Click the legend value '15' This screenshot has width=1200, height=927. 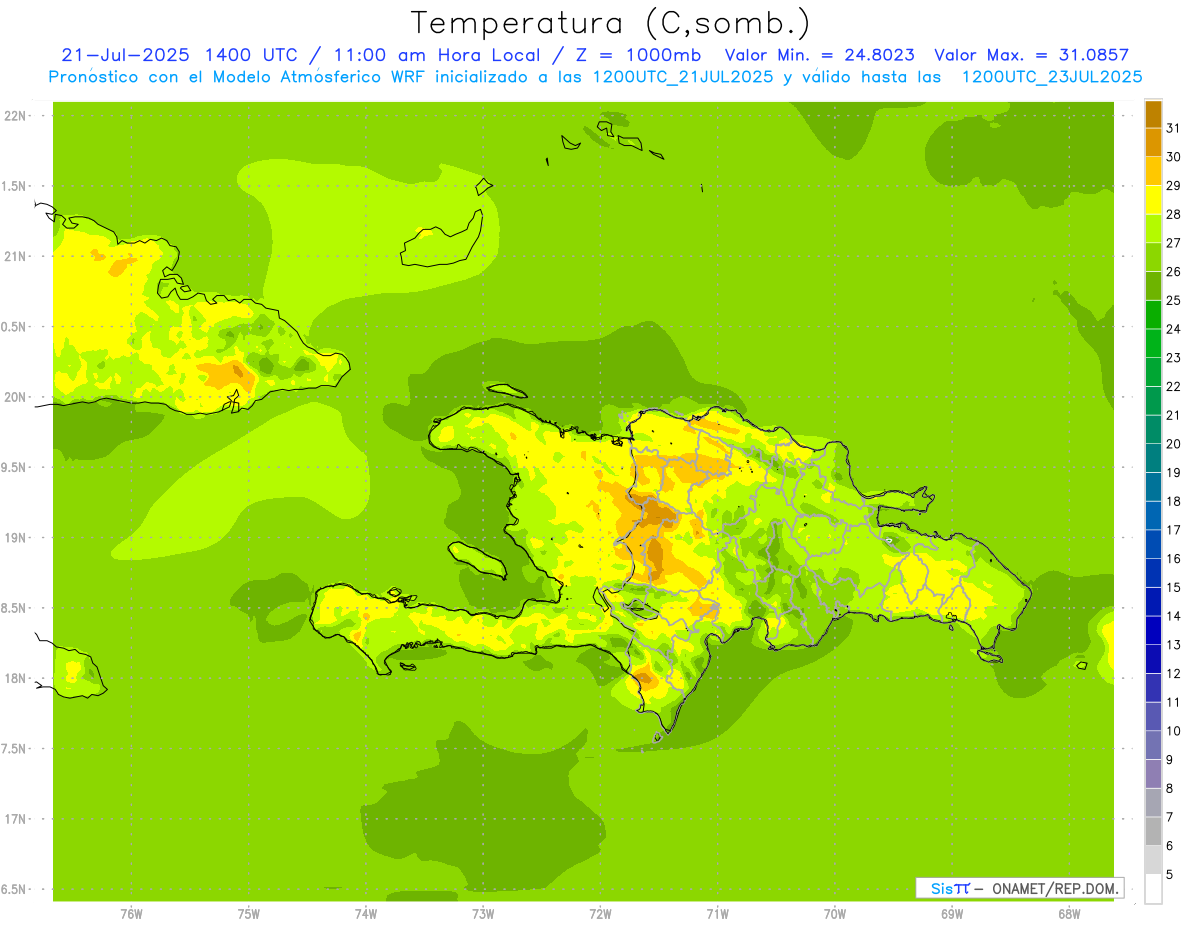[1174, 587]
